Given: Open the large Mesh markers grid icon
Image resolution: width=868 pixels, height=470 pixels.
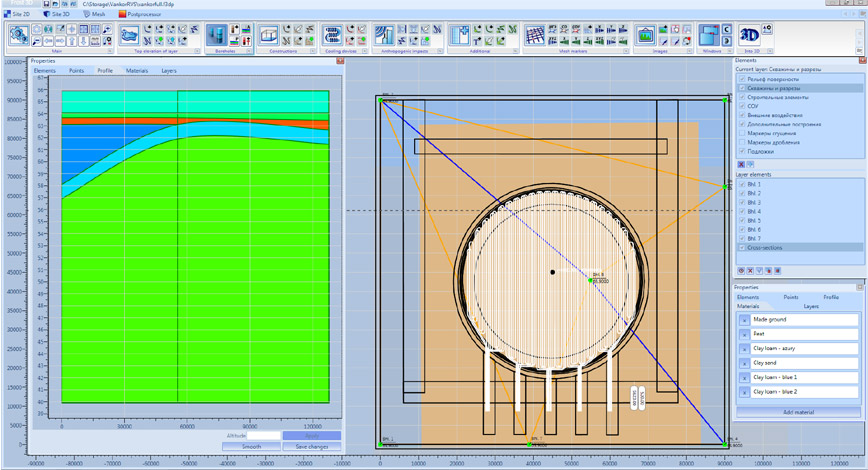Looking at the screenshot, I should (x=535, y=35).
